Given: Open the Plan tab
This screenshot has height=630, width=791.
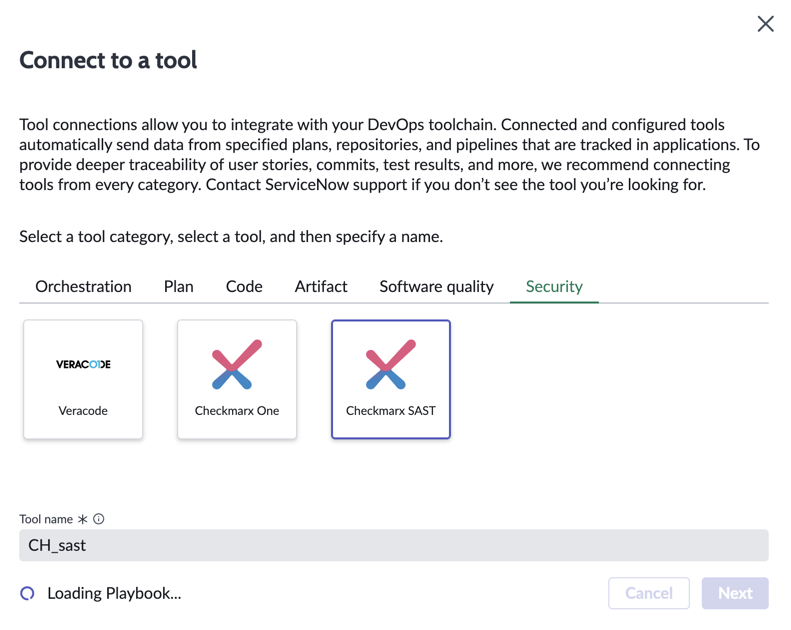Looking at the screenshot, I should (179, 287).
